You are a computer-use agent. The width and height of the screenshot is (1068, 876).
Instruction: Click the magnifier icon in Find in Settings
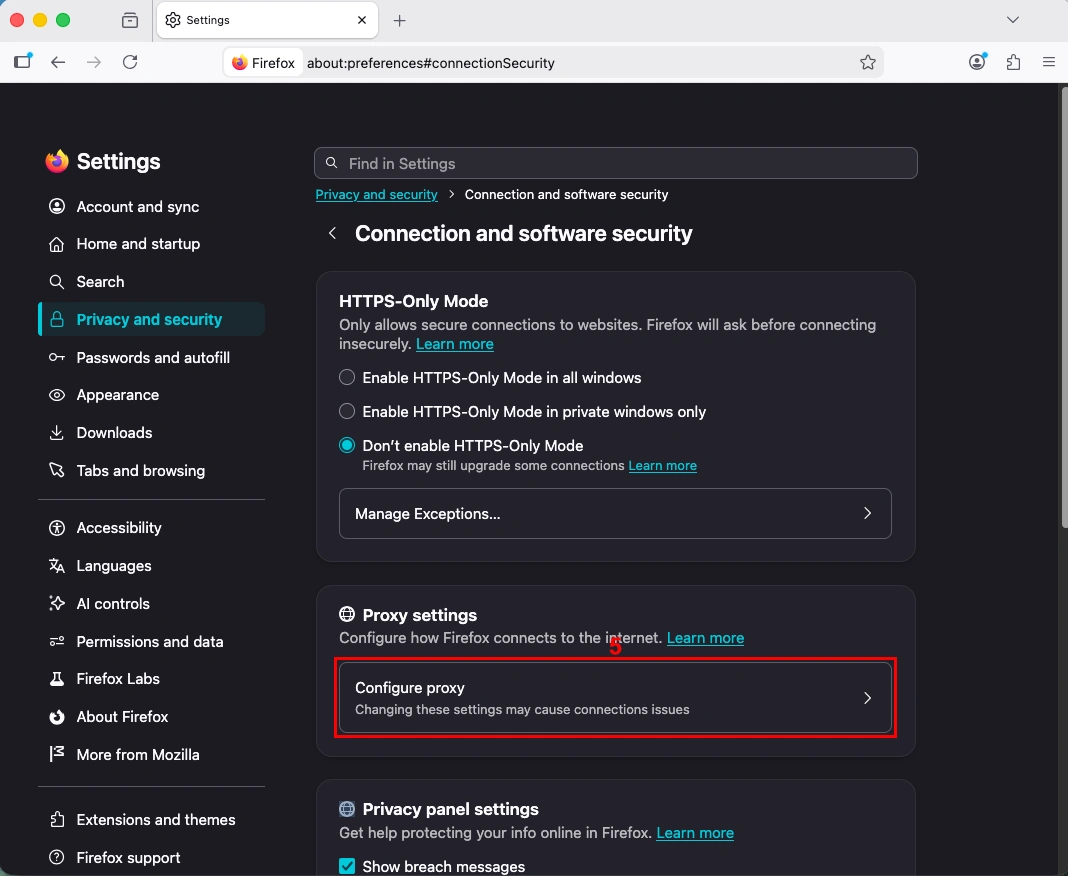coord(332,163)
